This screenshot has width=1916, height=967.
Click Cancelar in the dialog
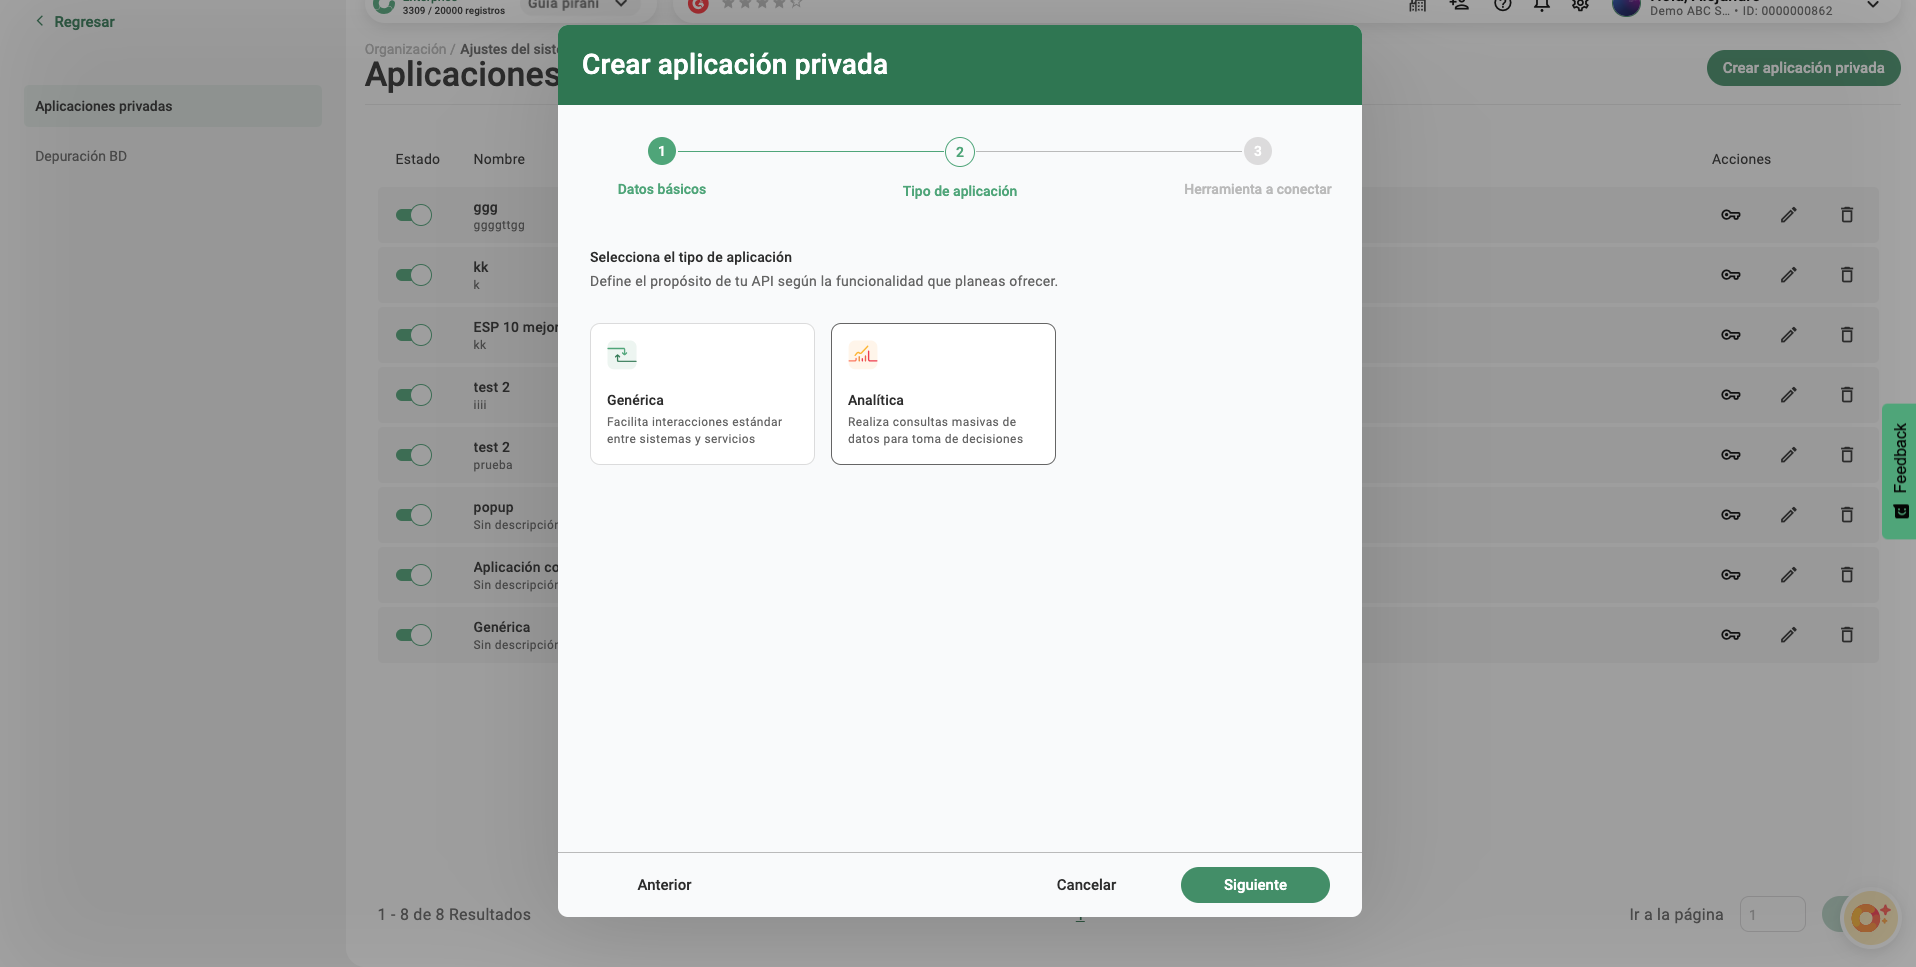(x=1086, y=885)
